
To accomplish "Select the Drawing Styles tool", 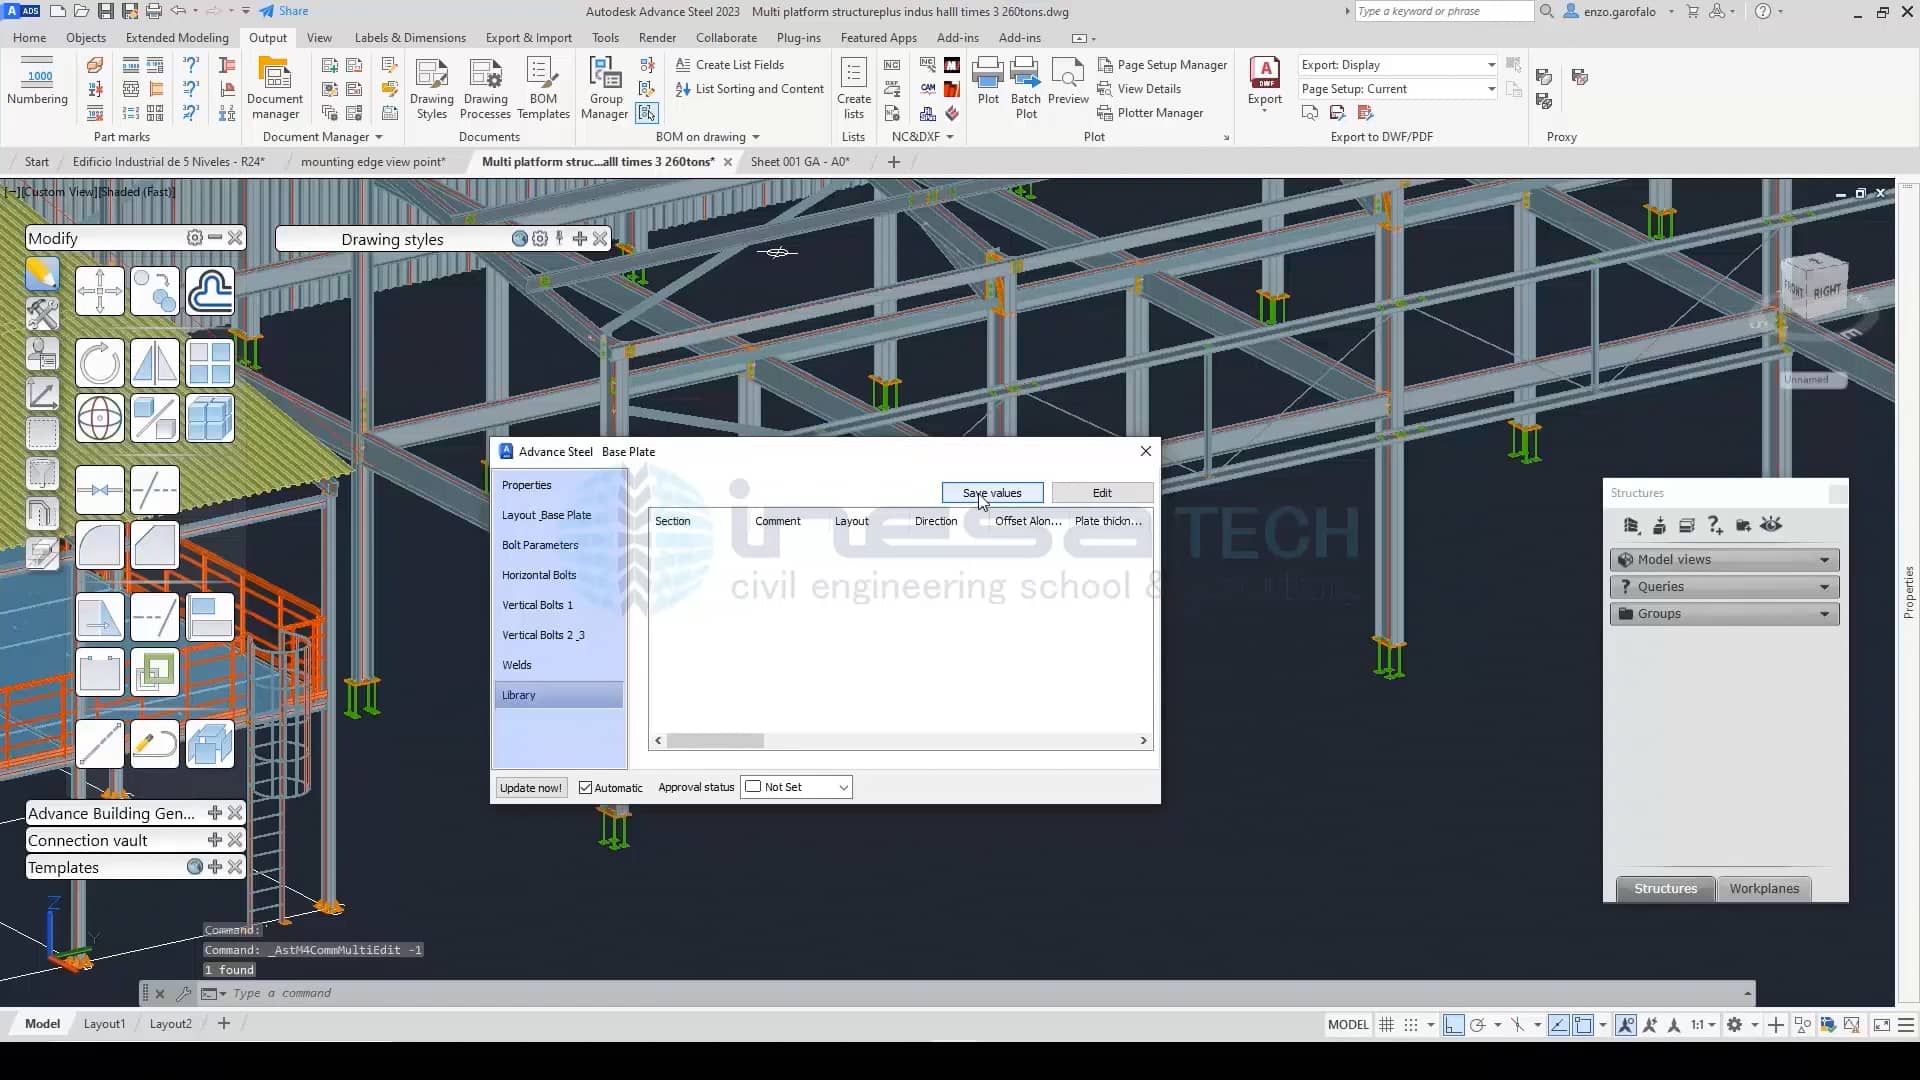I will click(431, 88).
